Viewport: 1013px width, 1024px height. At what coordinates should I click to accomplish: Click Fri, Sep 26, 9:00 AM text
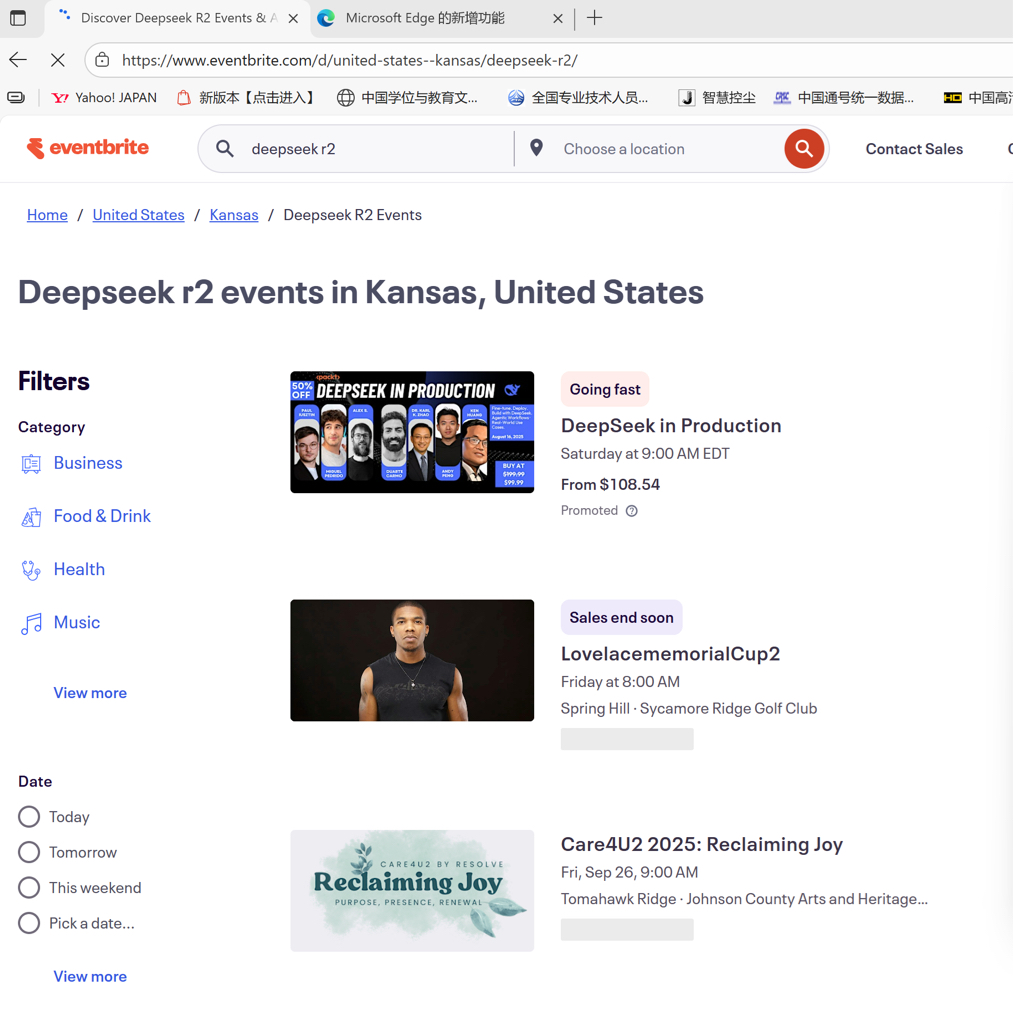click(x=630, y=872)
